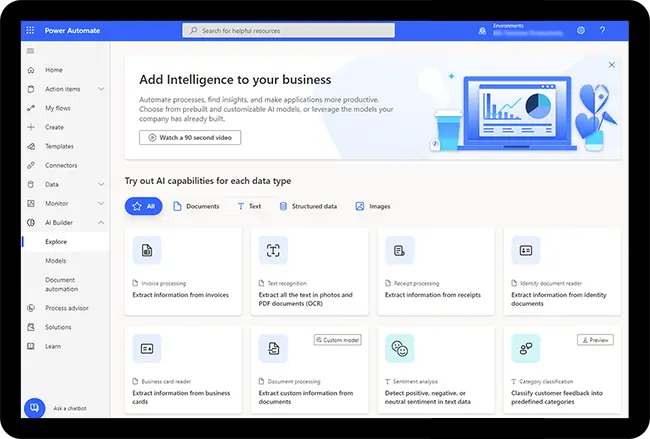Expand the Action items chevron
Screen dimensions: 650x439
click(101, 89)
